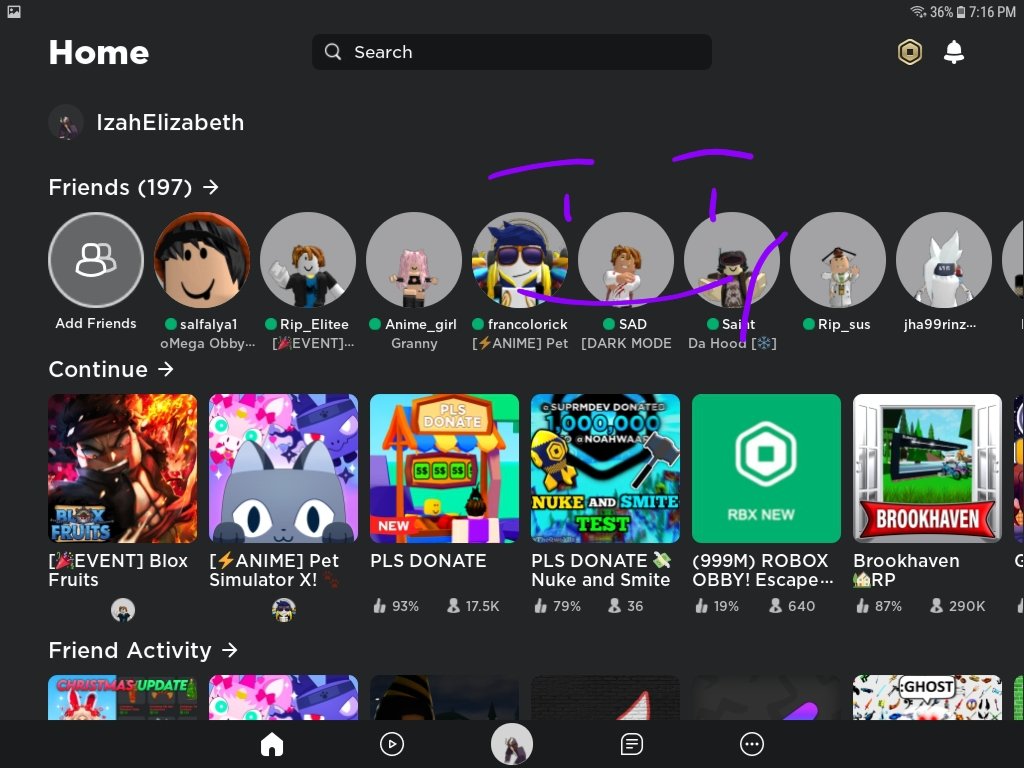Expand the Continue section
Viewport: 1024px width, 768px height.
point(111,370)
